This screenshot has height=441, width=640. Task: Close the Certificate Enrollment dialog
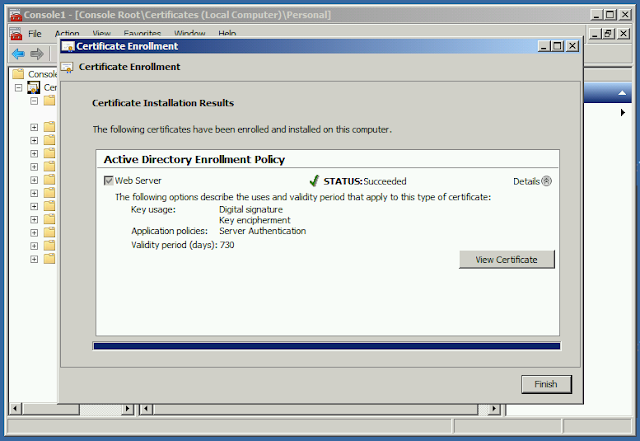tap(573, 46)
